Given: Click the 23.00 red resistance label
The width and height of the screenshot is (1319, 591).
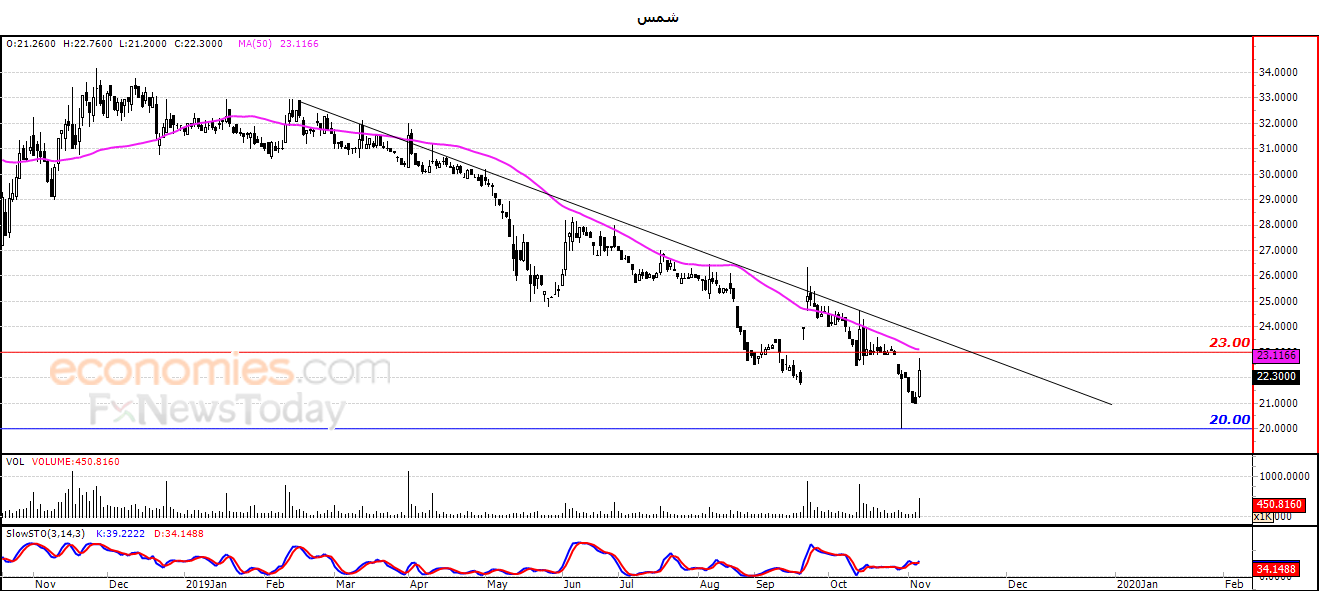Looking at the screenshot, I should 1230,342.
